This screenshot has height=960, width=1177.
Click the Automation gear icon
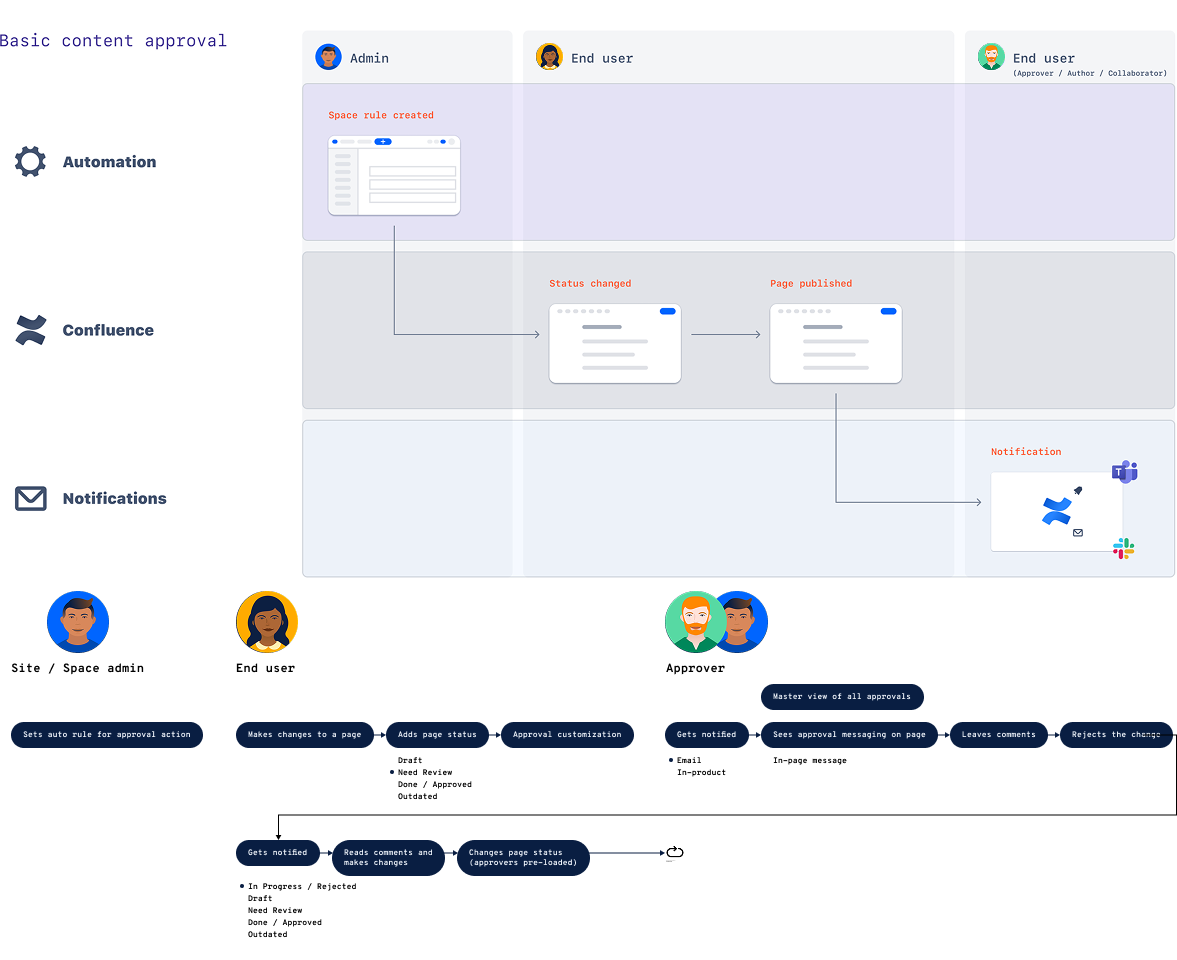30,161
